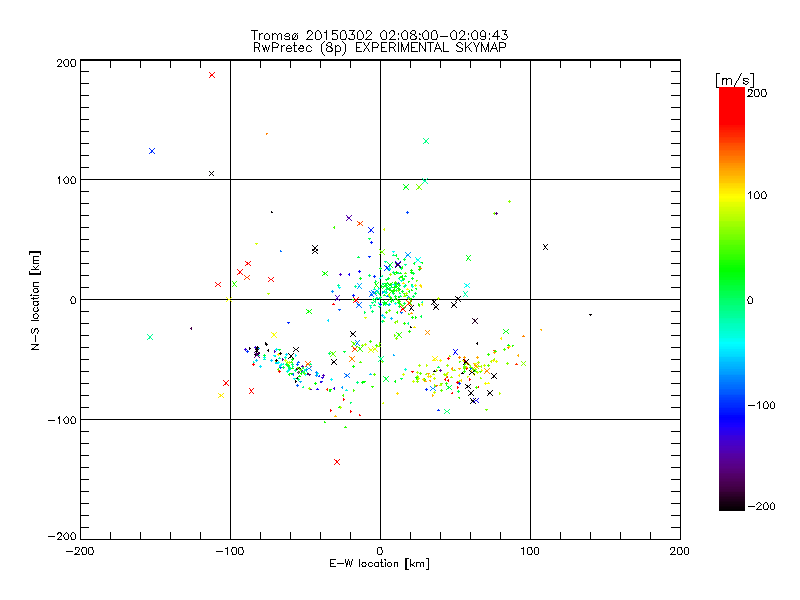
Task: Click the N-S axis "-200" tick label
Action: 62,536
